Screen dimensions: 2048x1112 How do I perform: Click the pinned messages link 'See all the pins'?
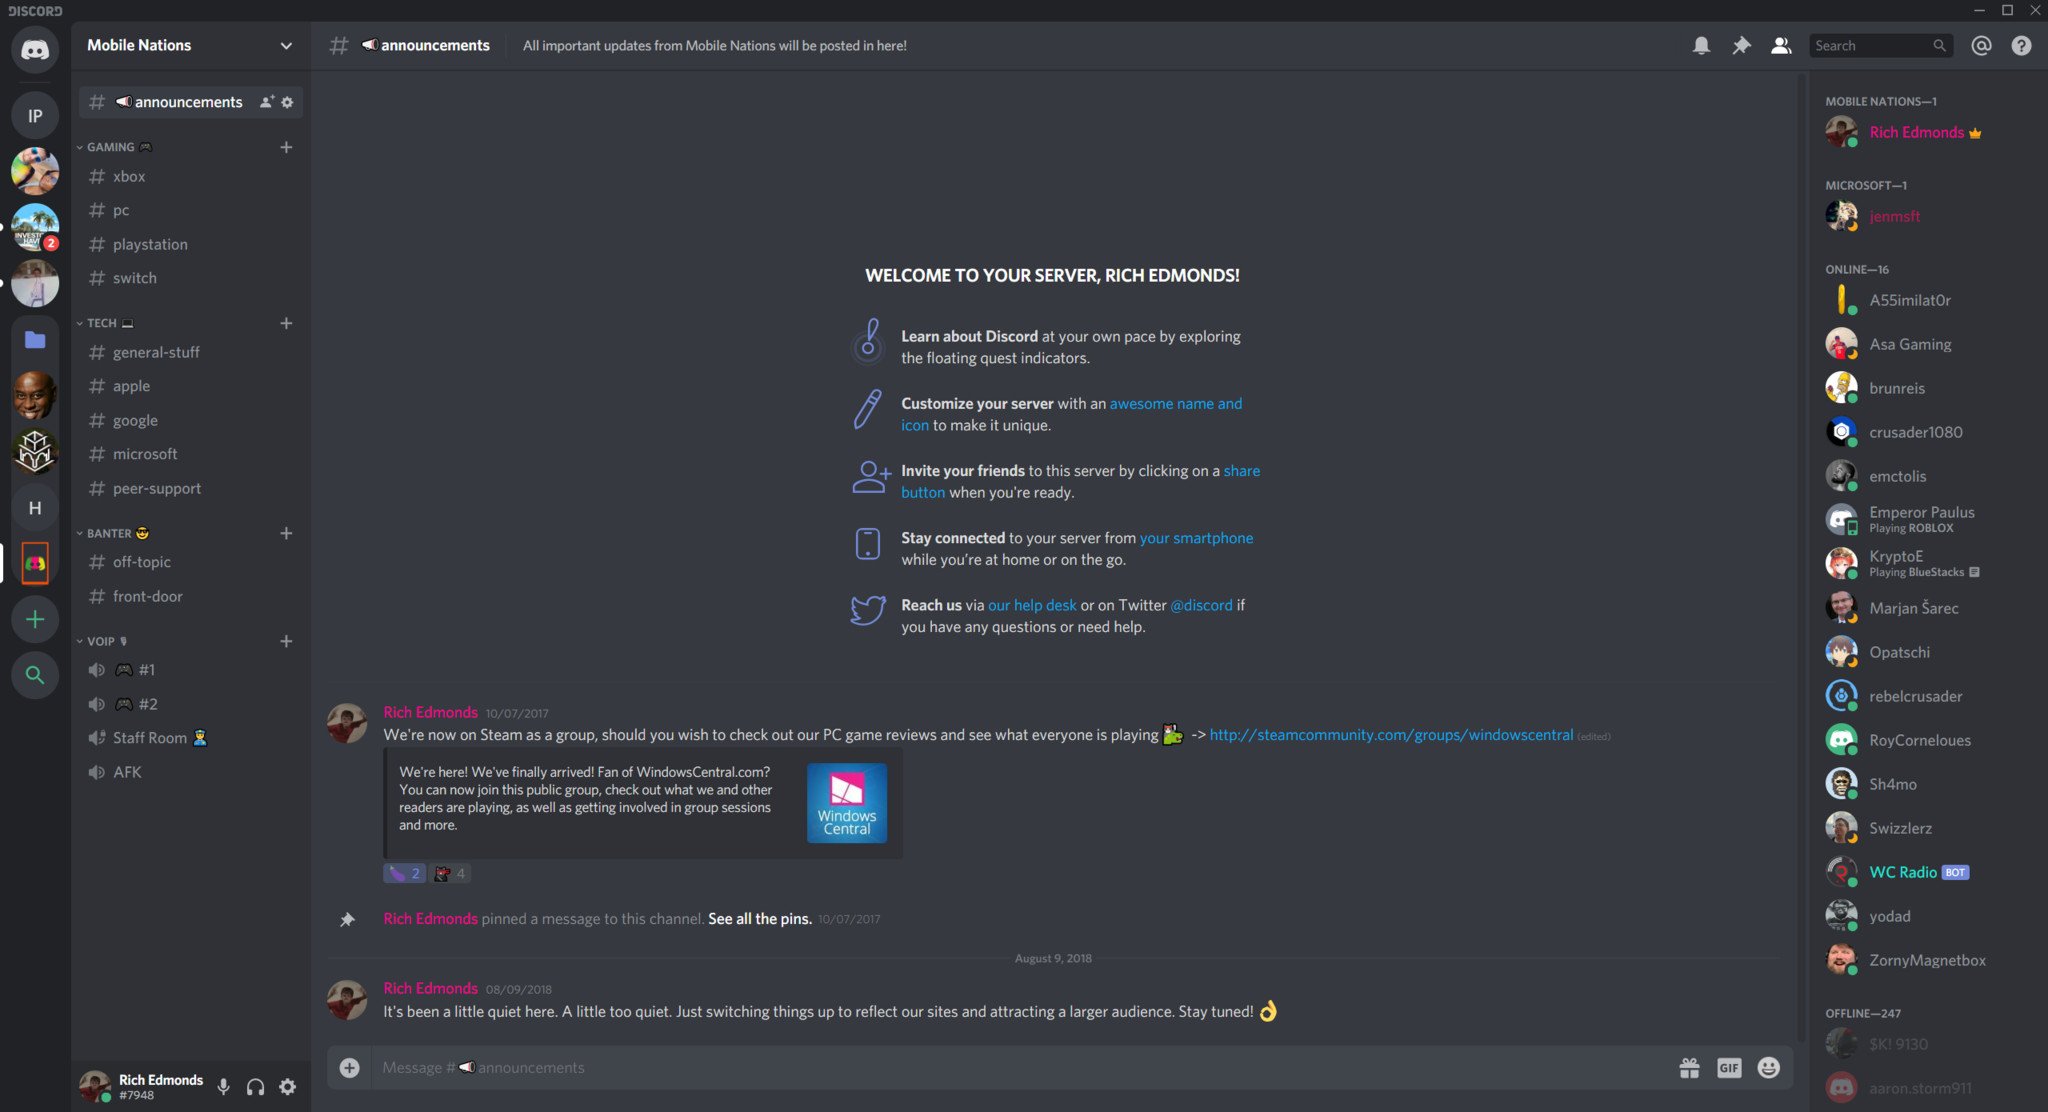tap(760, 918)
